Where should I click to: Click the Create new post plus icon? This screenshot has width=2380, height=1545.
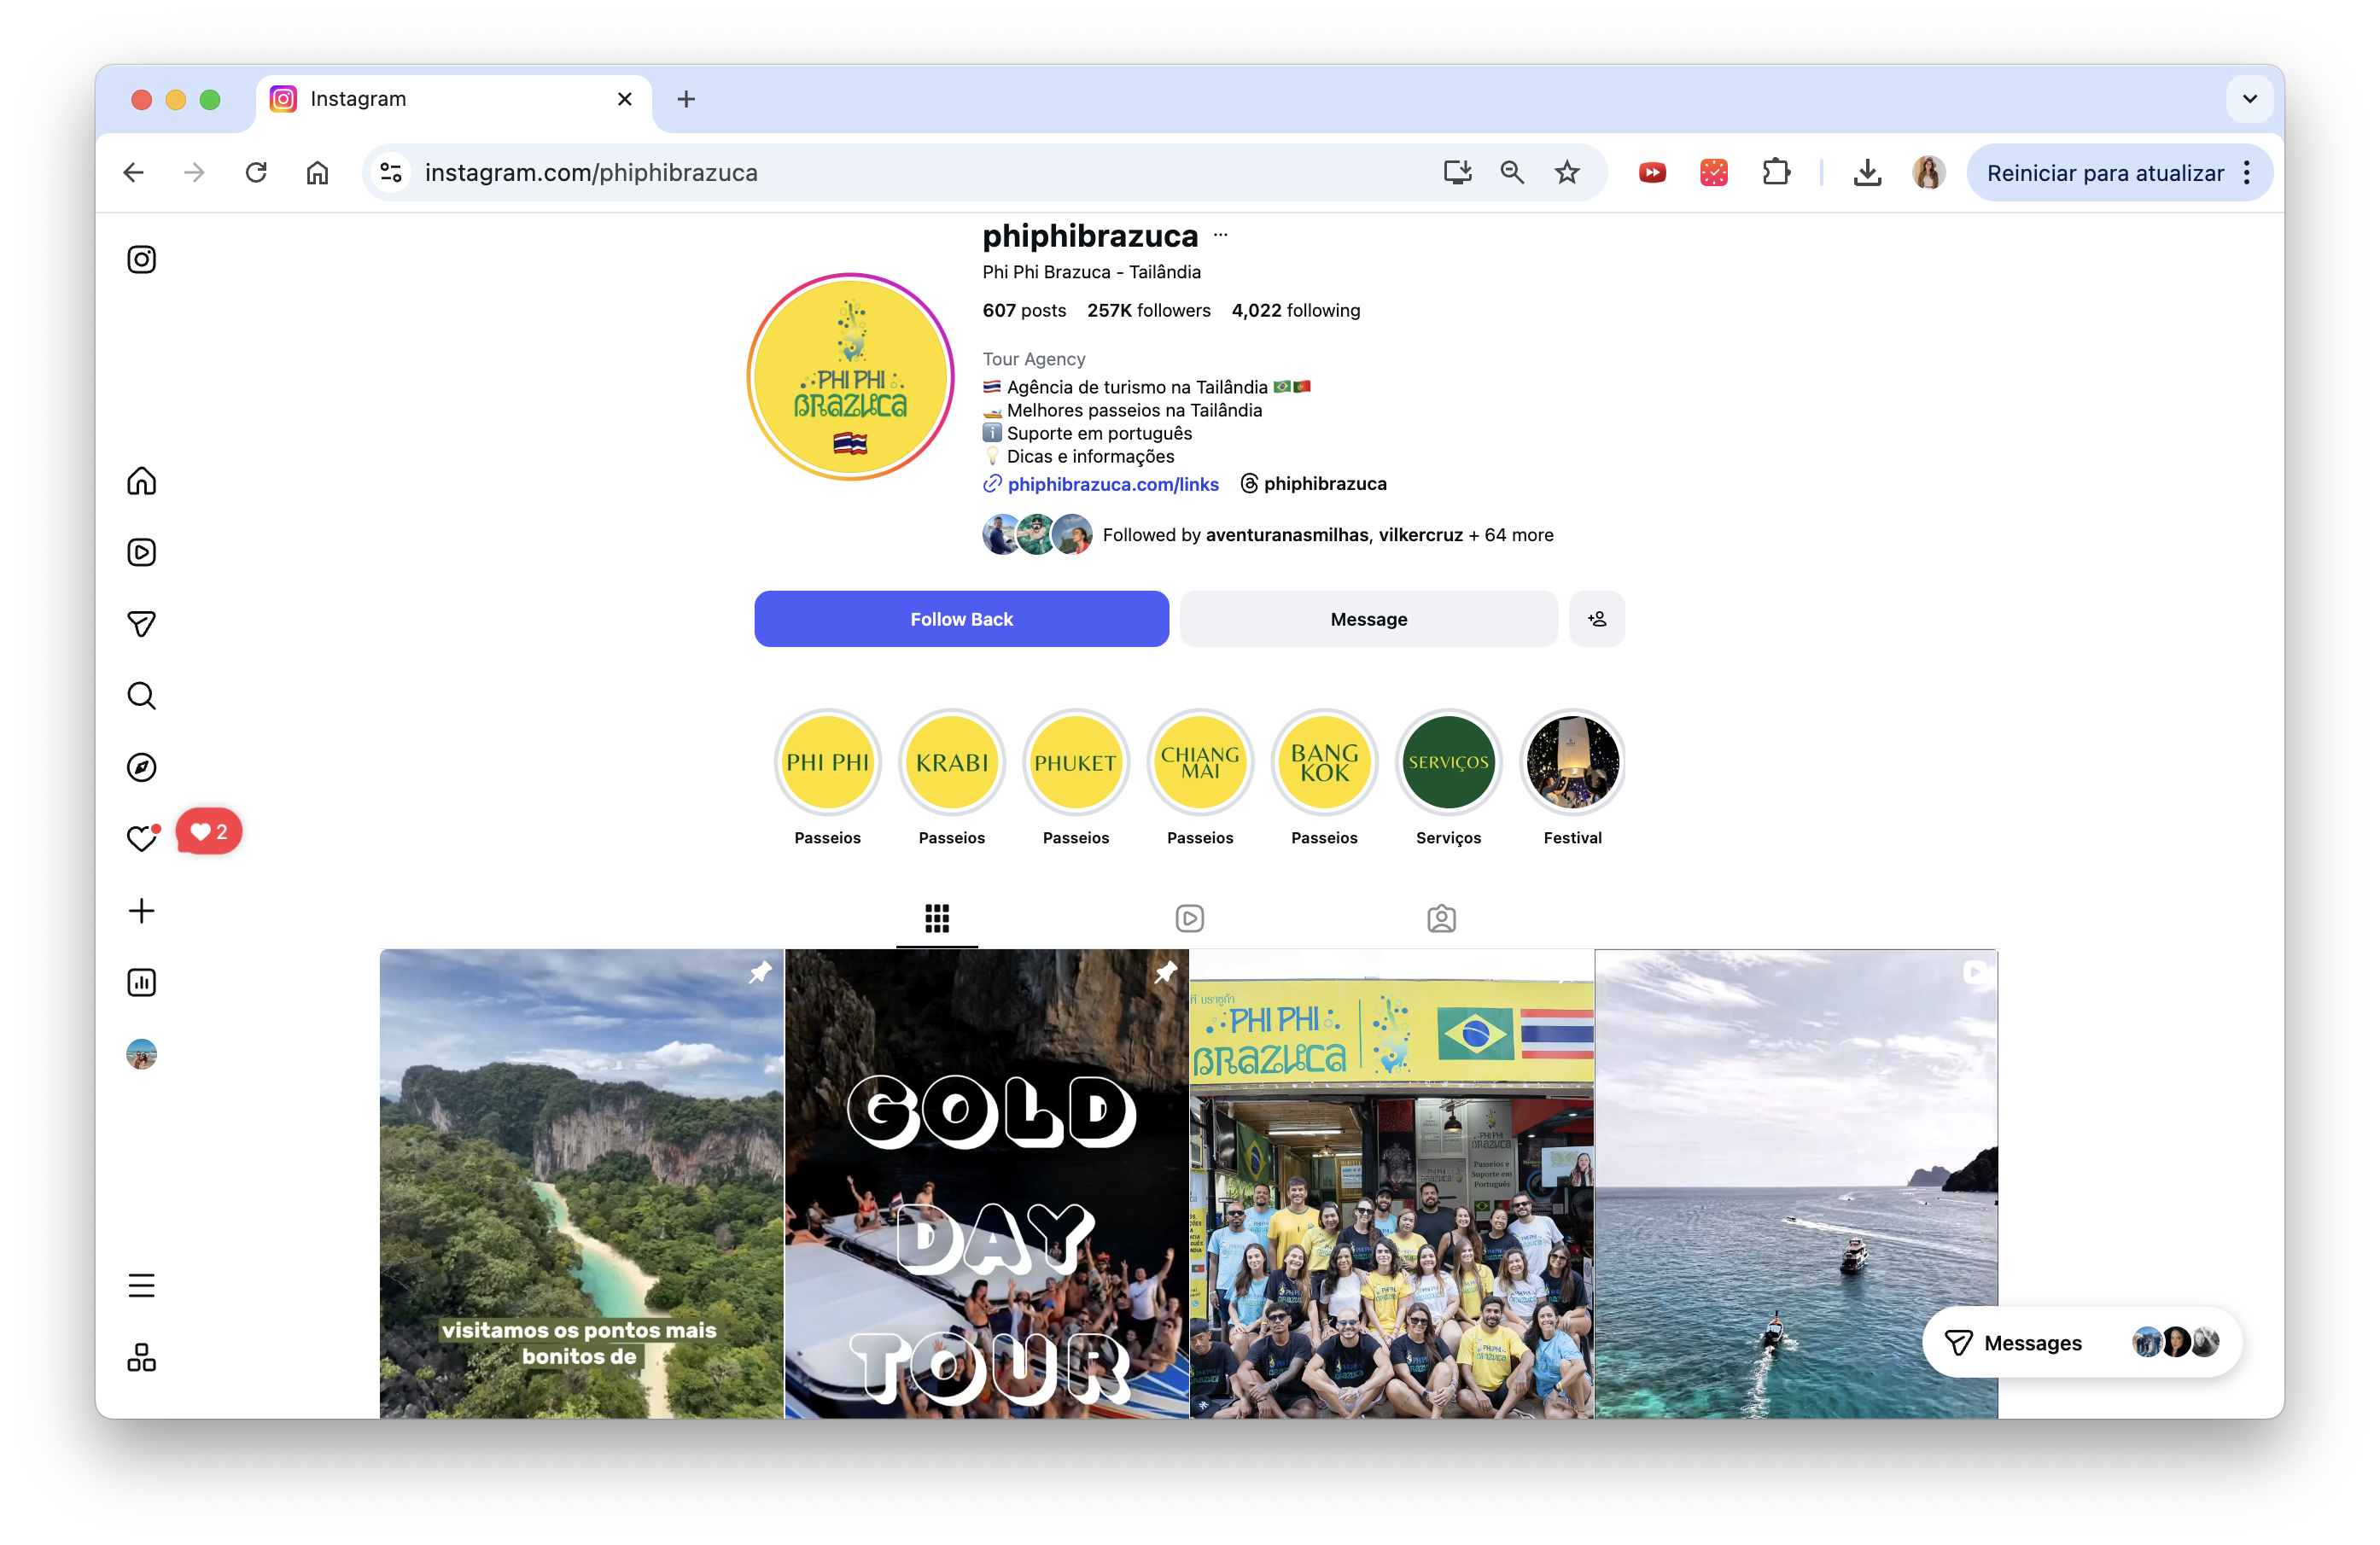[x=141, y=911]
